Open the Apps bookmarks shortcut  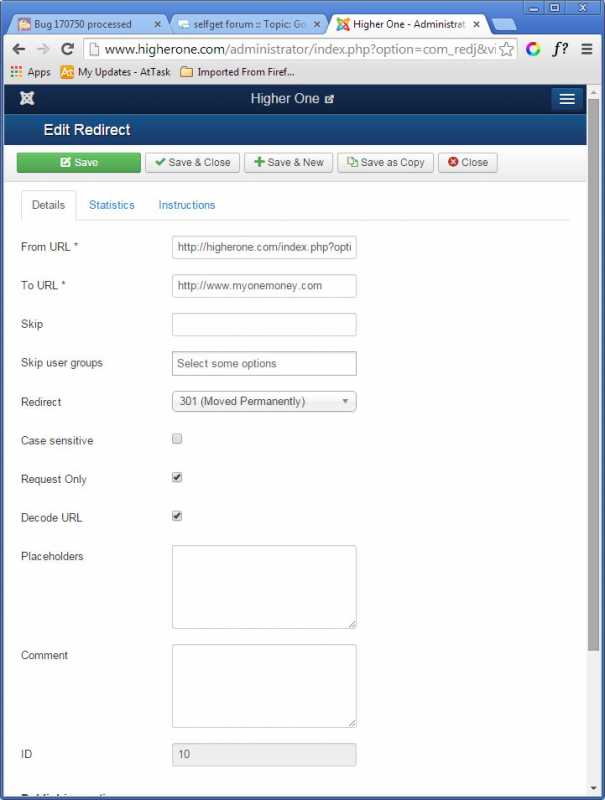pos(31,72)
